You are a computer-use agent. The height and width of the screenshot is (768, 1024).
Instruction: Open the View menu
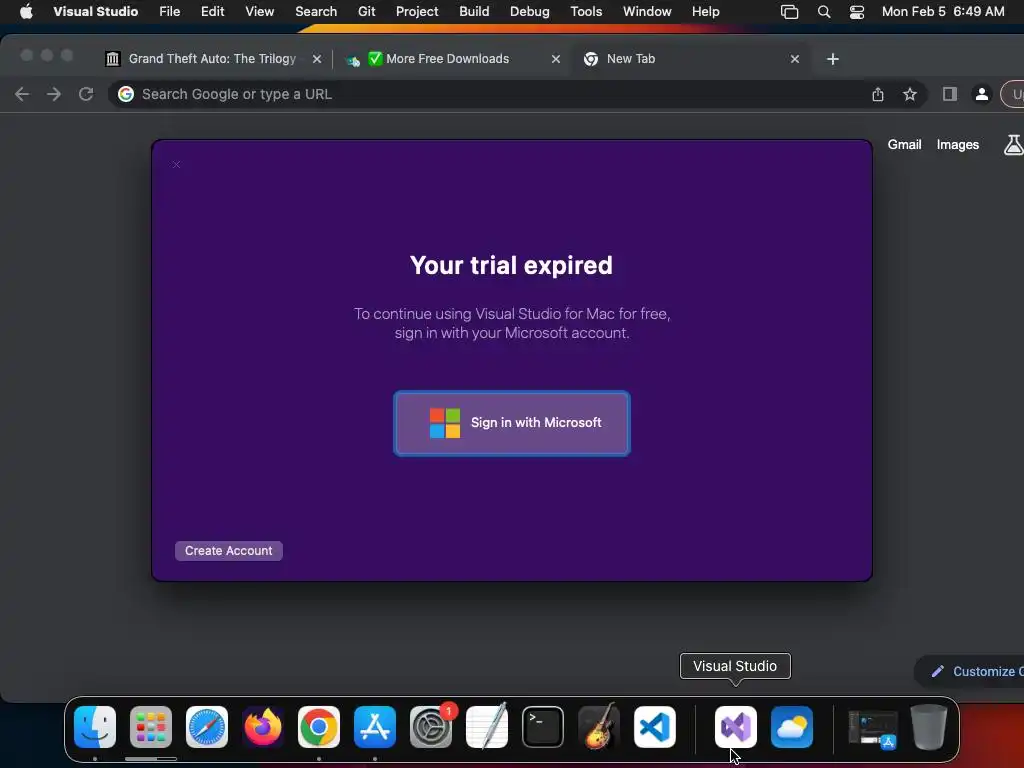259,12
